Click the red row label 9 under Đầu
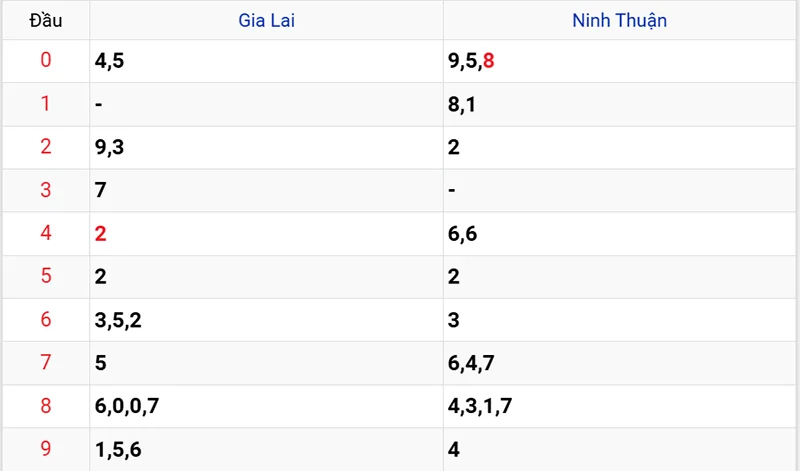800x471 pixels. [46, 449]
